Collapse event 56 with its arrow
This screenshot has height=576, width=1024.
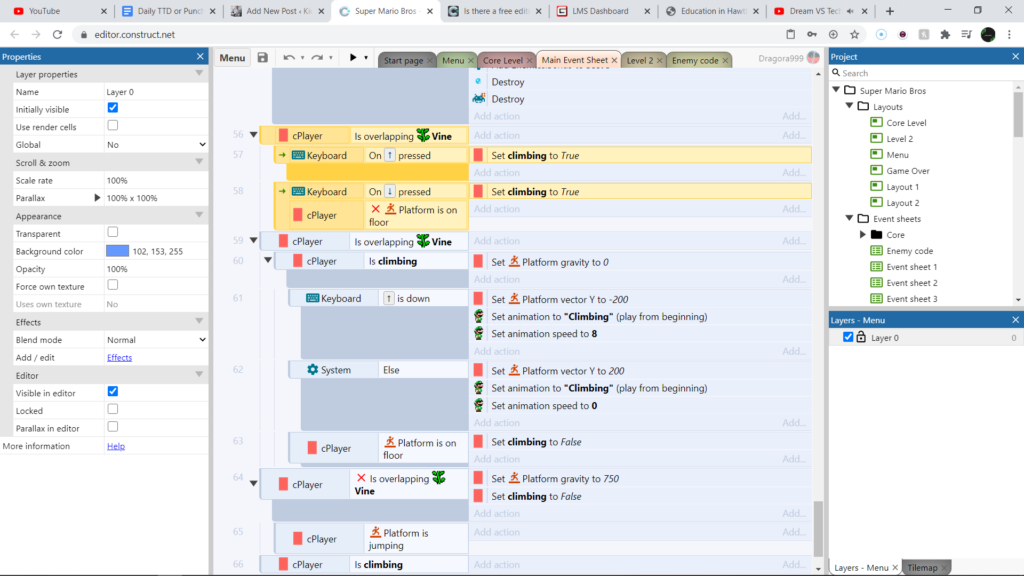tap(253, 135)
